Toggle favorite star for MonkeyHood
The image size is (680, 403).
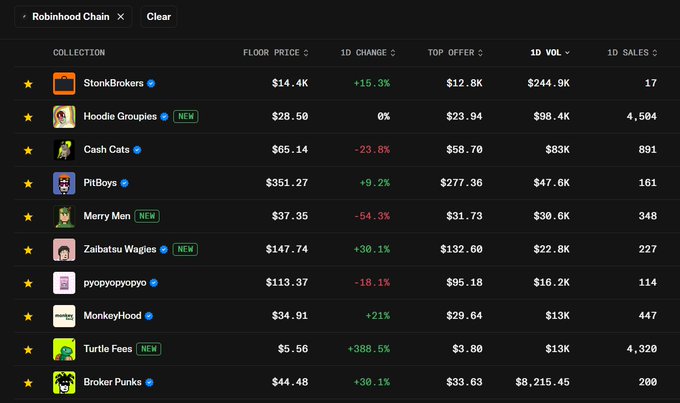point(28,316)
